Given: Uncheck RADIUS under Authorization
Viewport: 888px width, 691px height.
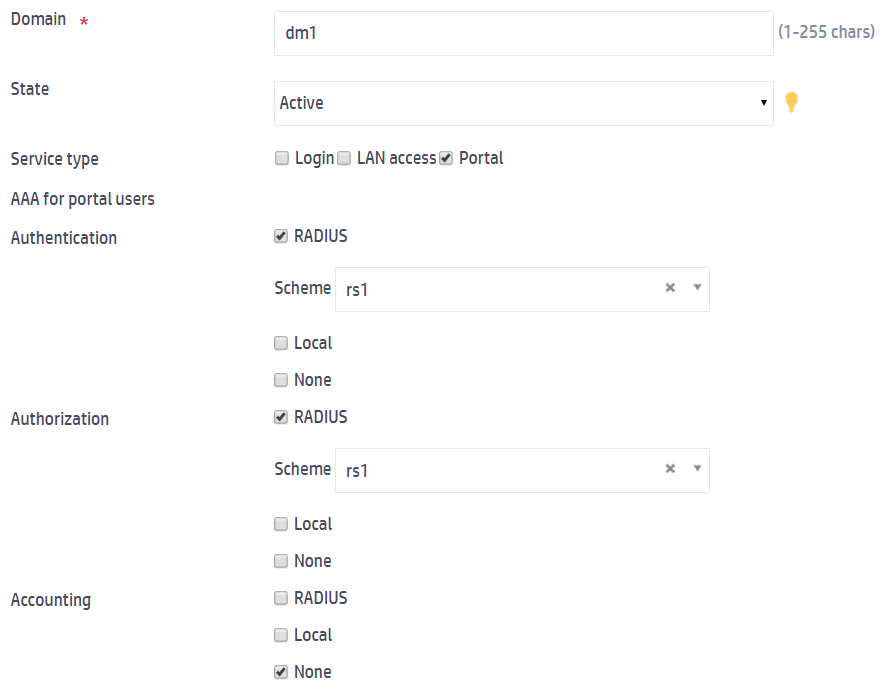Looking at the screenshot, I should coord(281,417).
